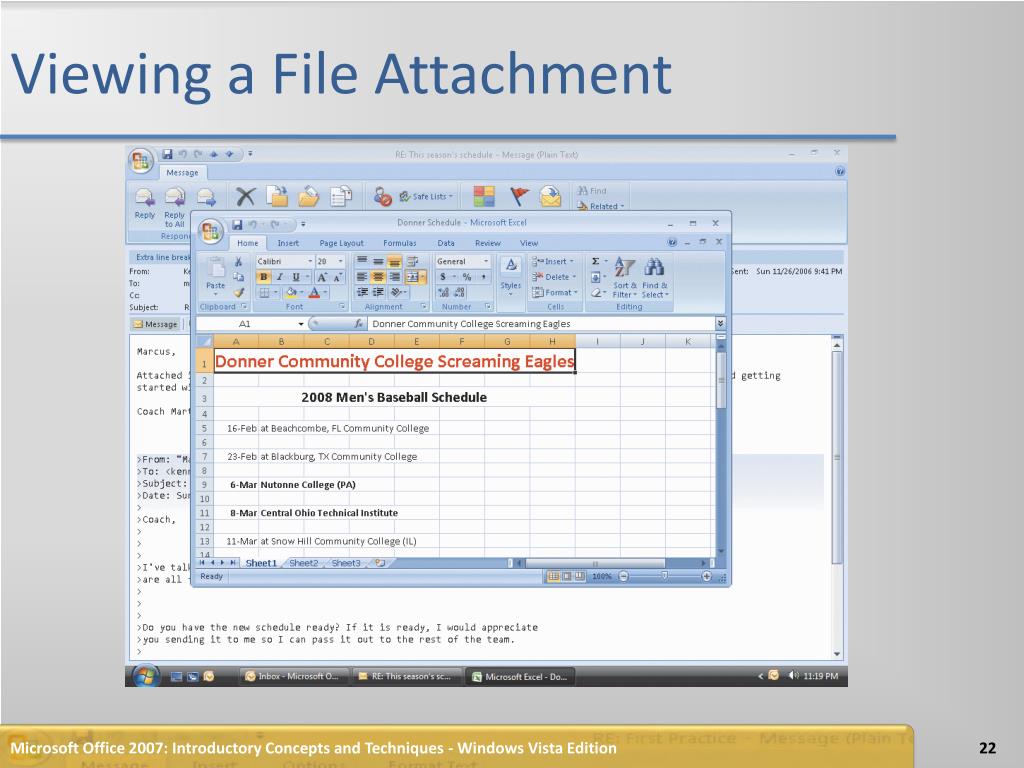Click the Increase Decimal icon
The width and height of the screenshot is (1024, 768).
click(443, 293)
